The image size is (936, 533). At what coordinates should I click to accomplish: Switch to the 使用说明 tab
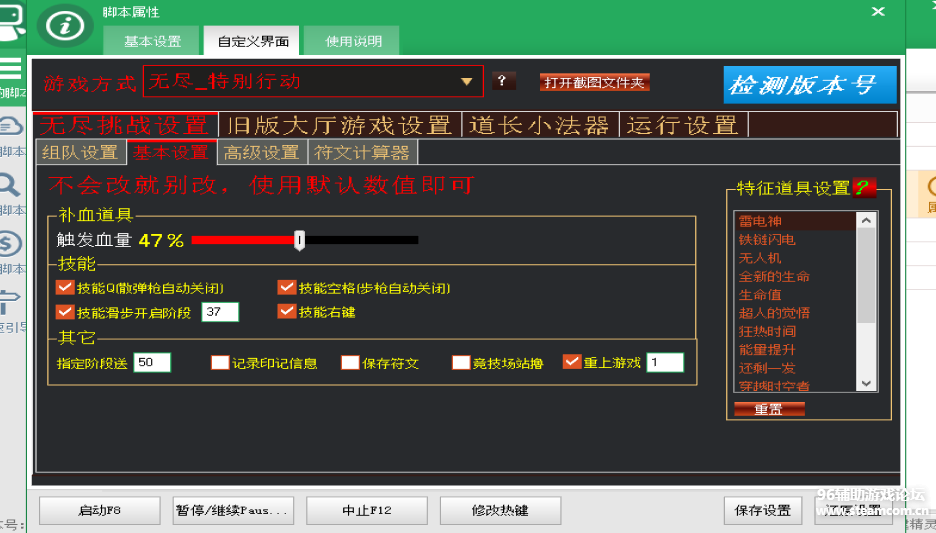(352, 41)
